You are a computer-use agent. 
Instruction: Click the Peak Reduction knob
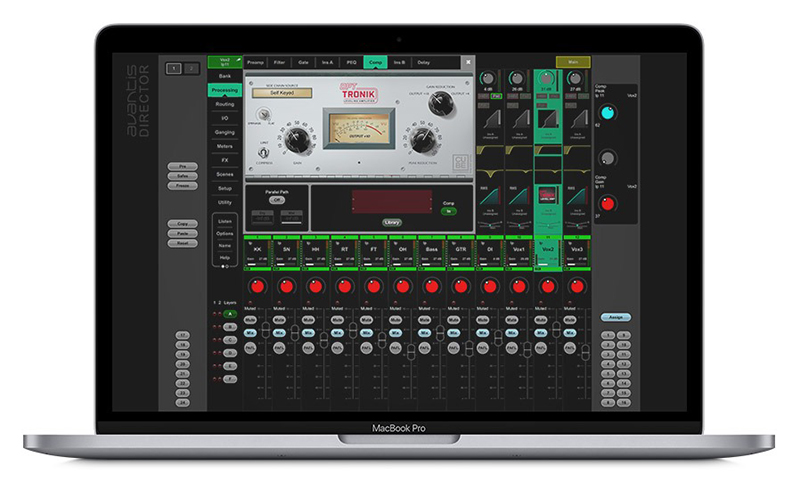[424, 139]
